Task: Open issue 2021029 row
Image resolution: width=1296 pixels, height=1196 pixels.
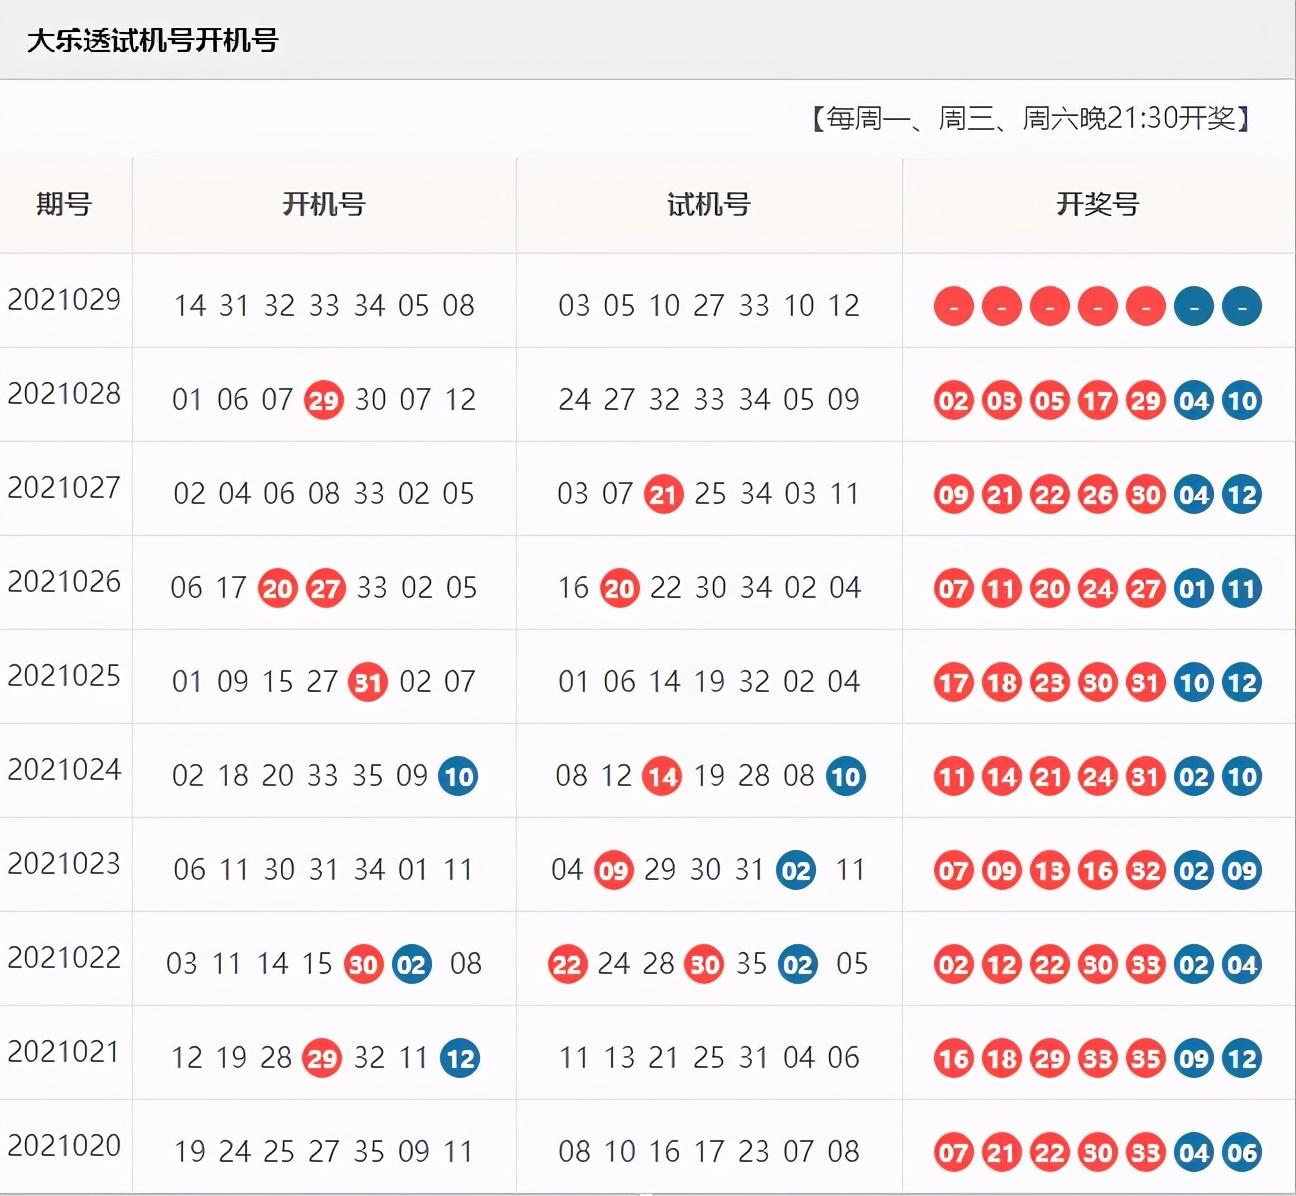Action: [x=648, y=301]
